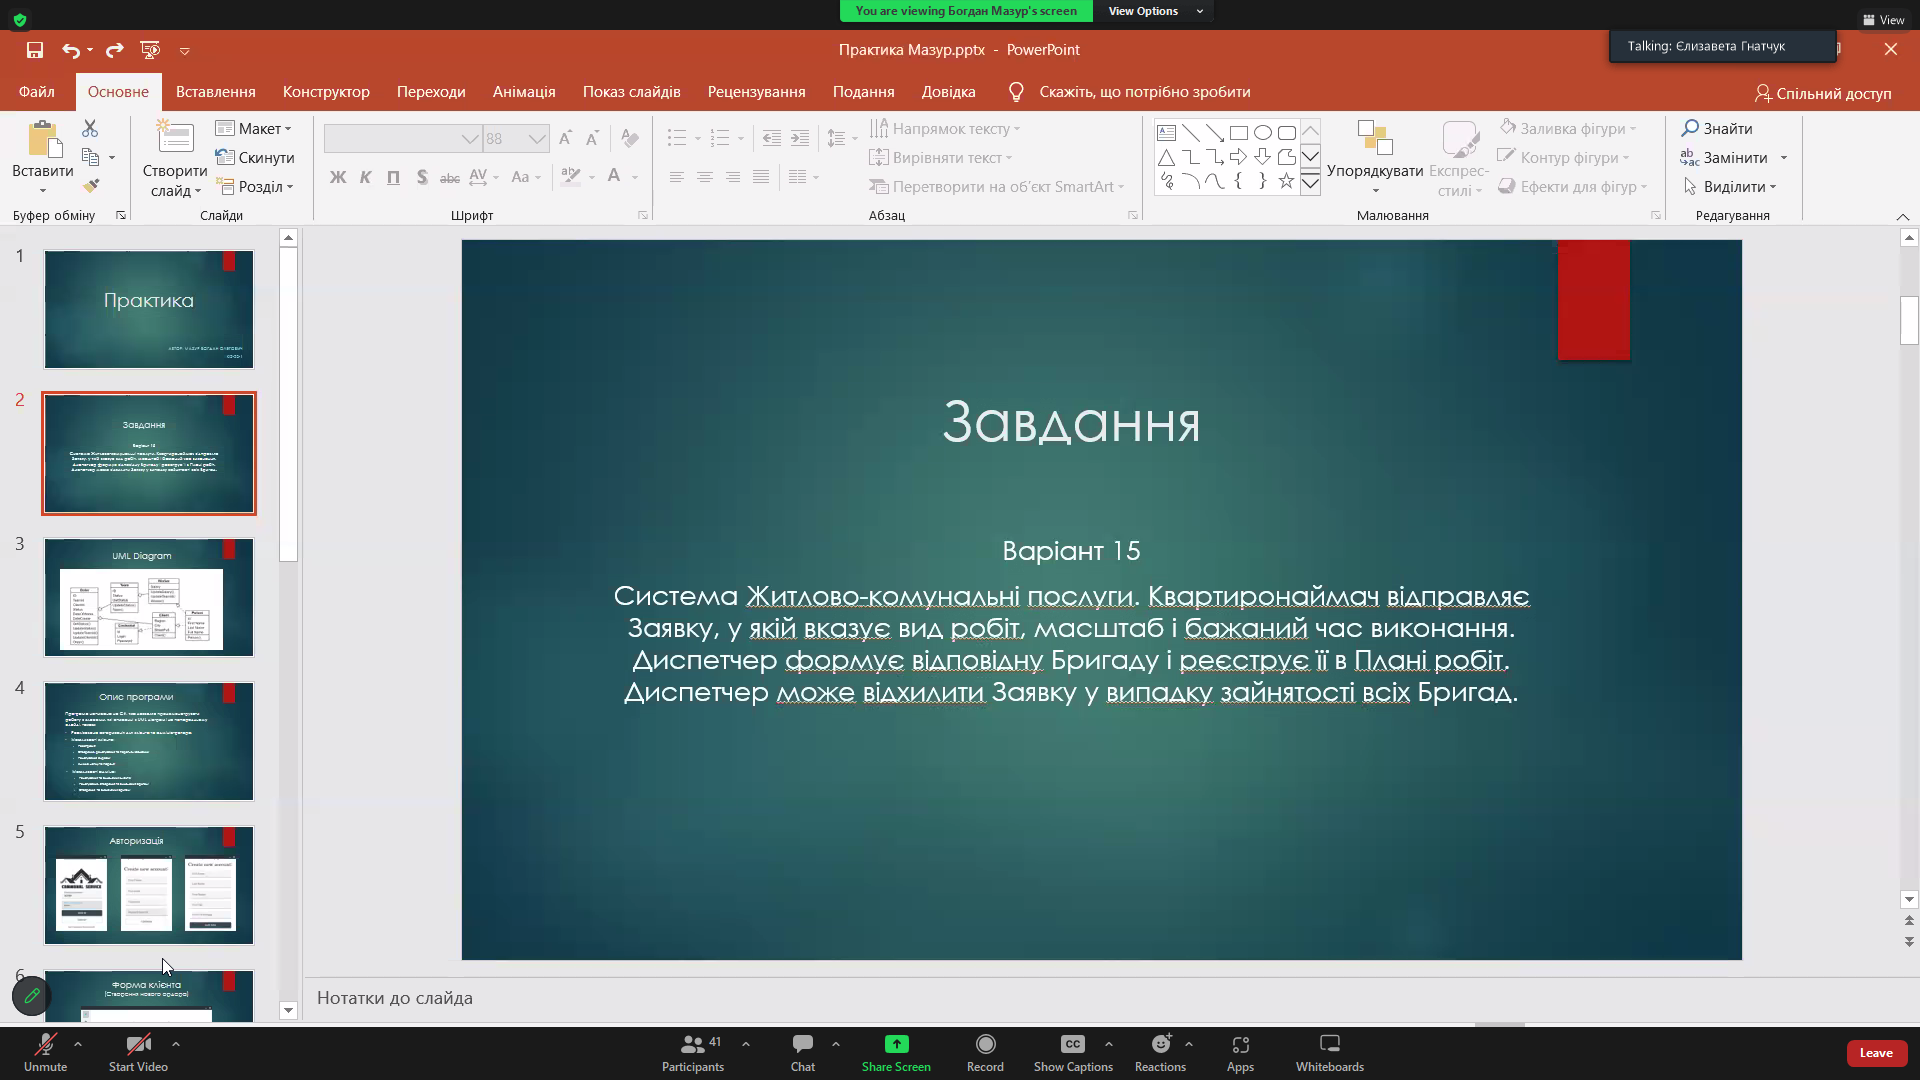Click the Zoom annotation pencil icon

(x=31, y=996)
